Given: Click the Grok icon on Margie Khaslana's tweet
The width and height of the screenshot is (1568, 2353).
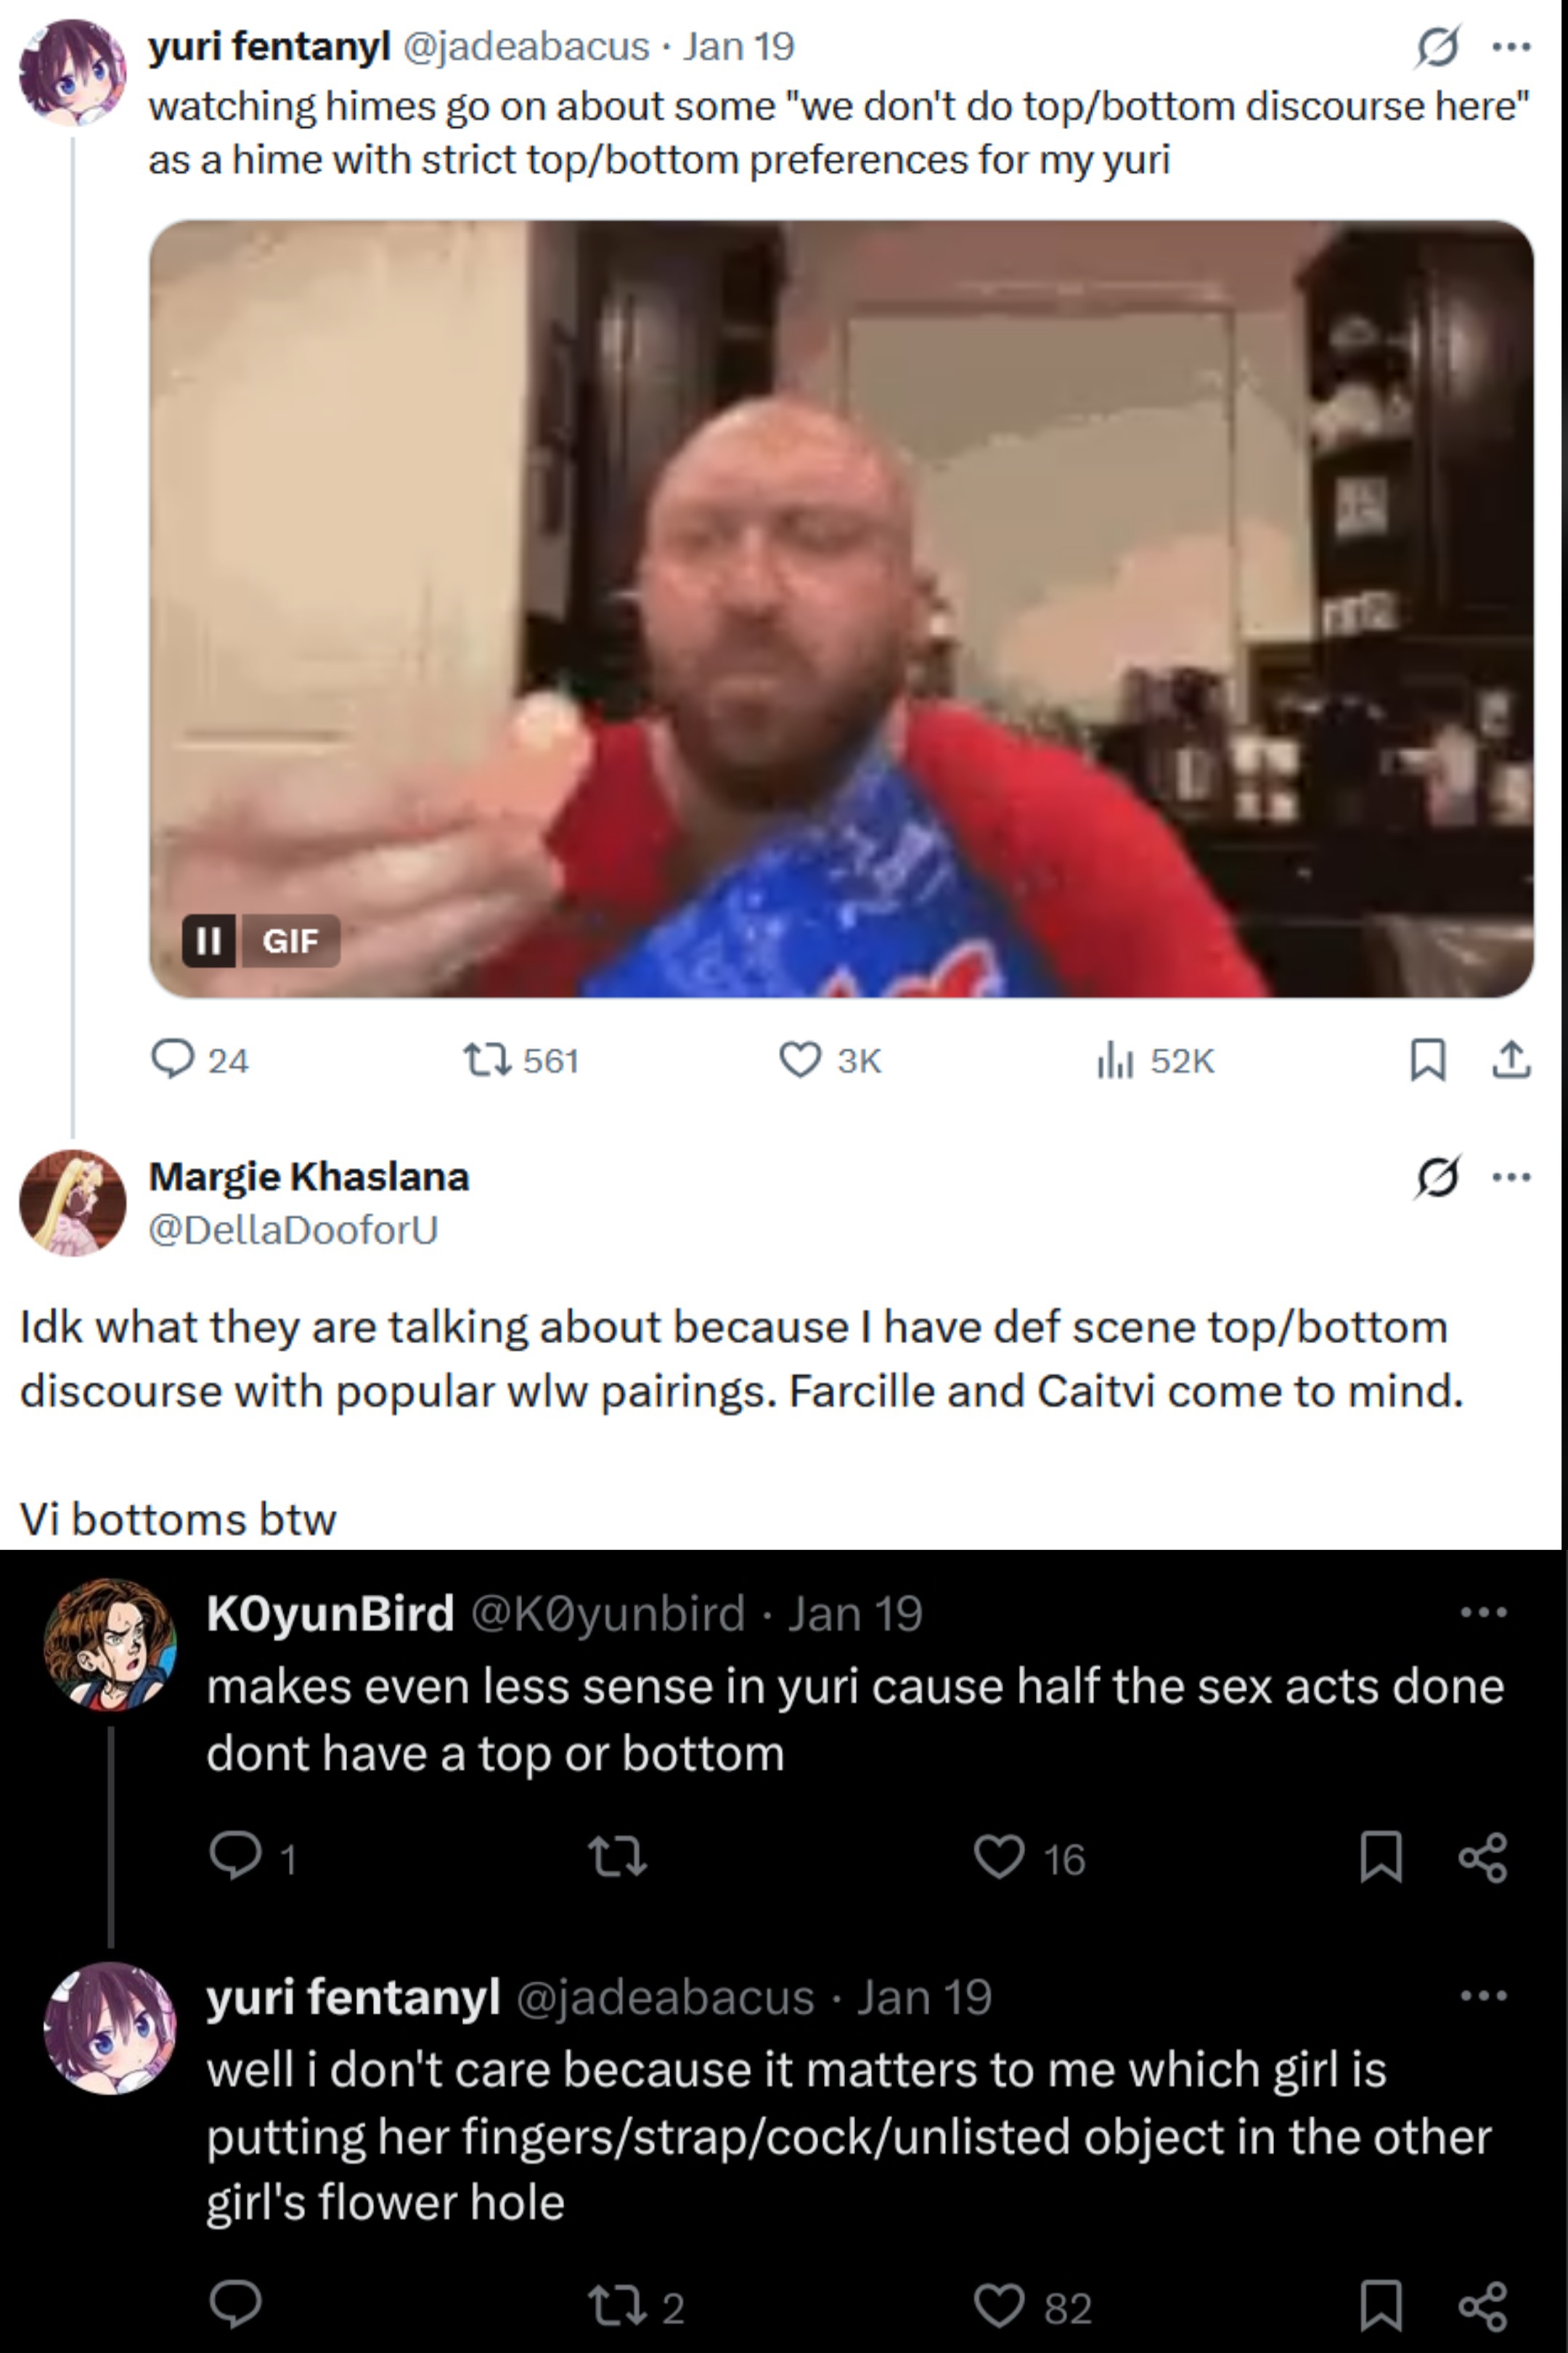Looking at the screenshot, I should 1437,1177.
